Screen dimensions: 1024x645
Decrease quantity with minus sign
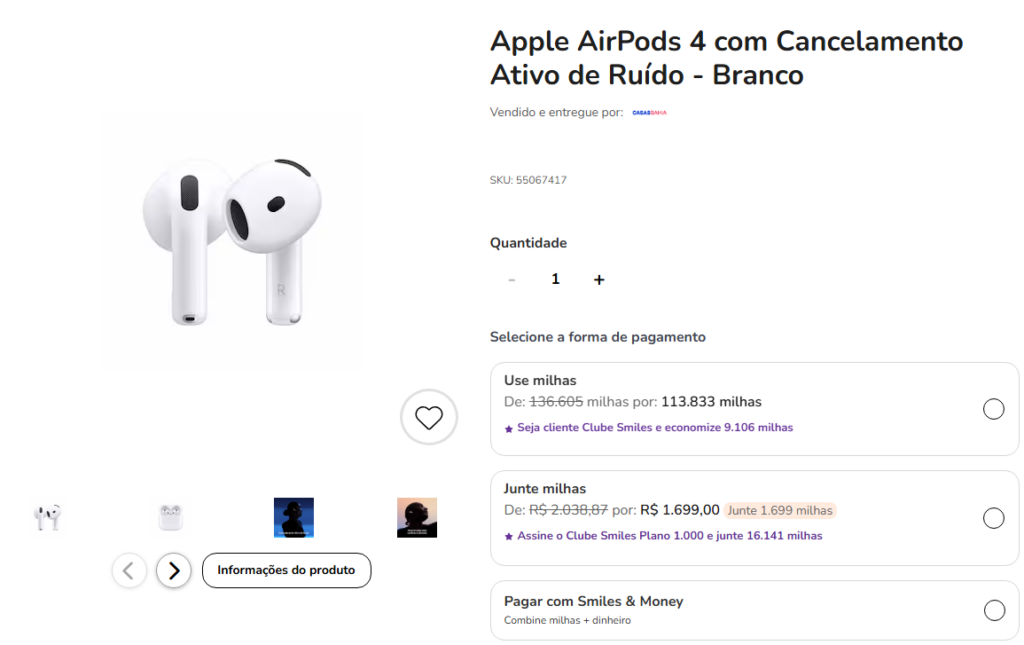click(512, 280)
